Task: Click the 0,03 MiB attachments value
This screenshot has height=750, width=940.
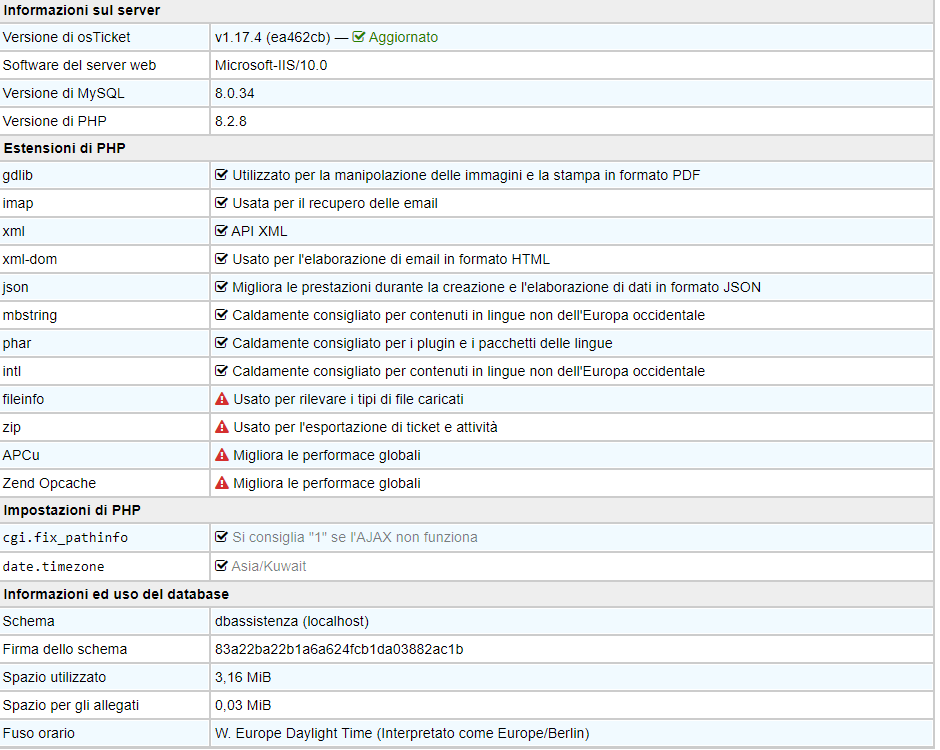Action: (243, 705)
